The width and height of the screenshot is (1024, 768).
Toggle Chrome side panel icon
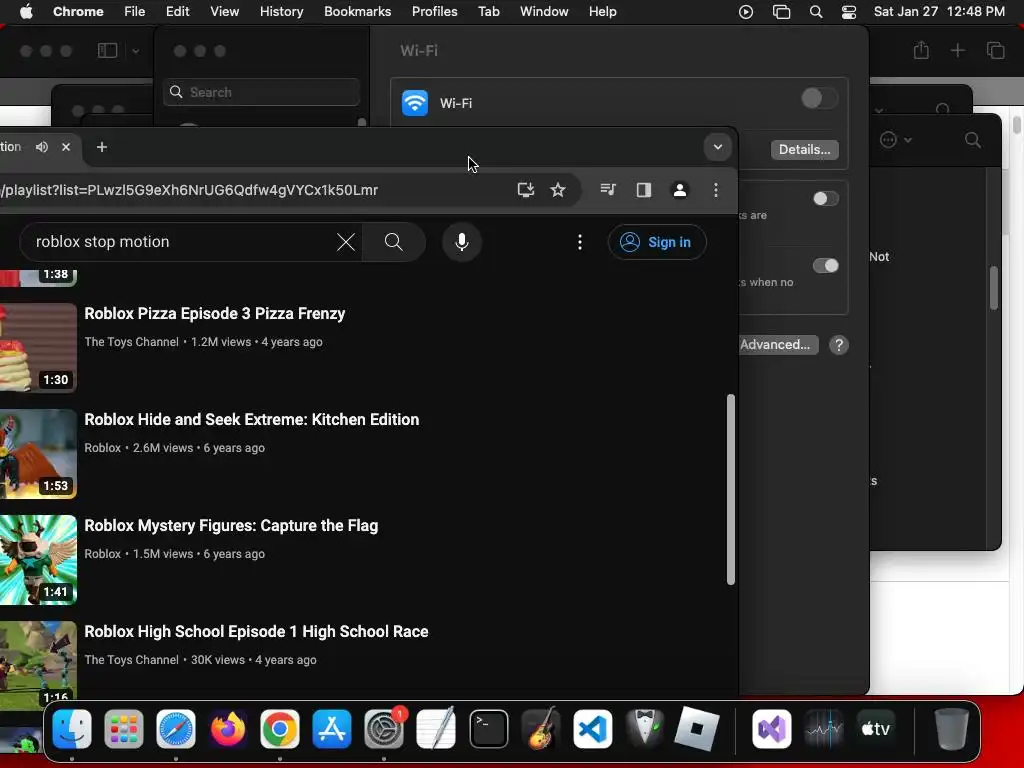pos(644,190)
